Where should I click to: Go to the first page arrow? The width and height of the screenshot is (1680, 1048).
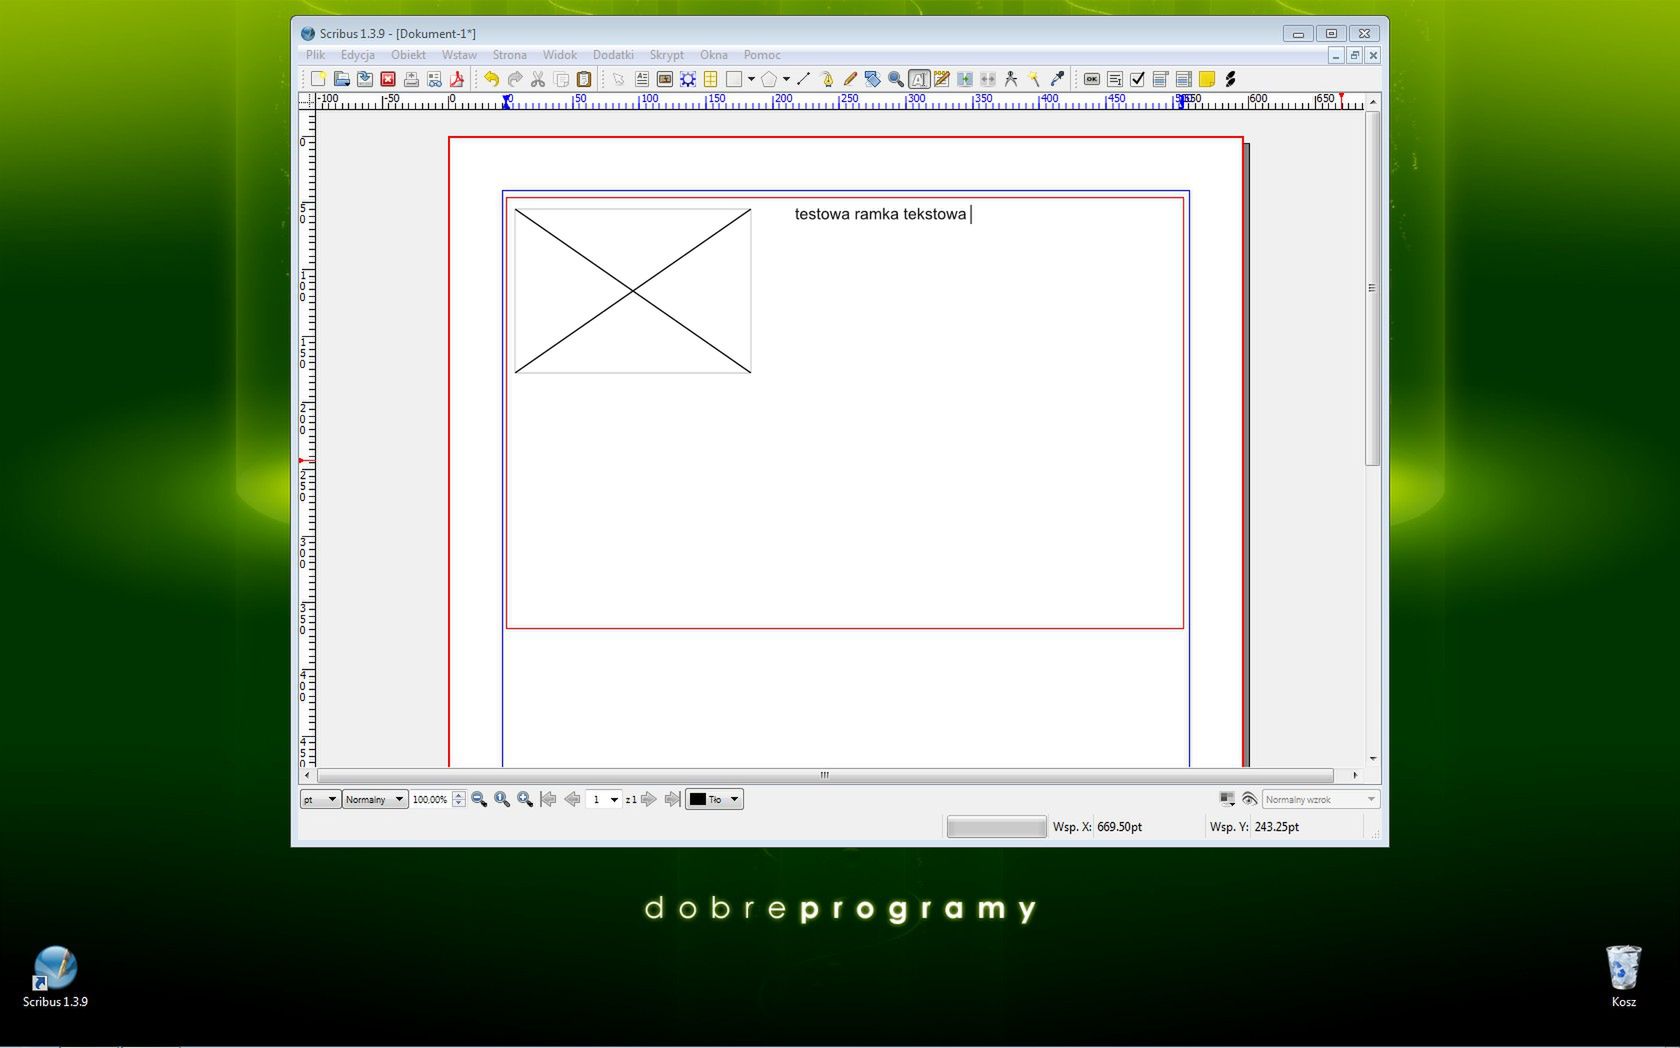coord(548,799)
